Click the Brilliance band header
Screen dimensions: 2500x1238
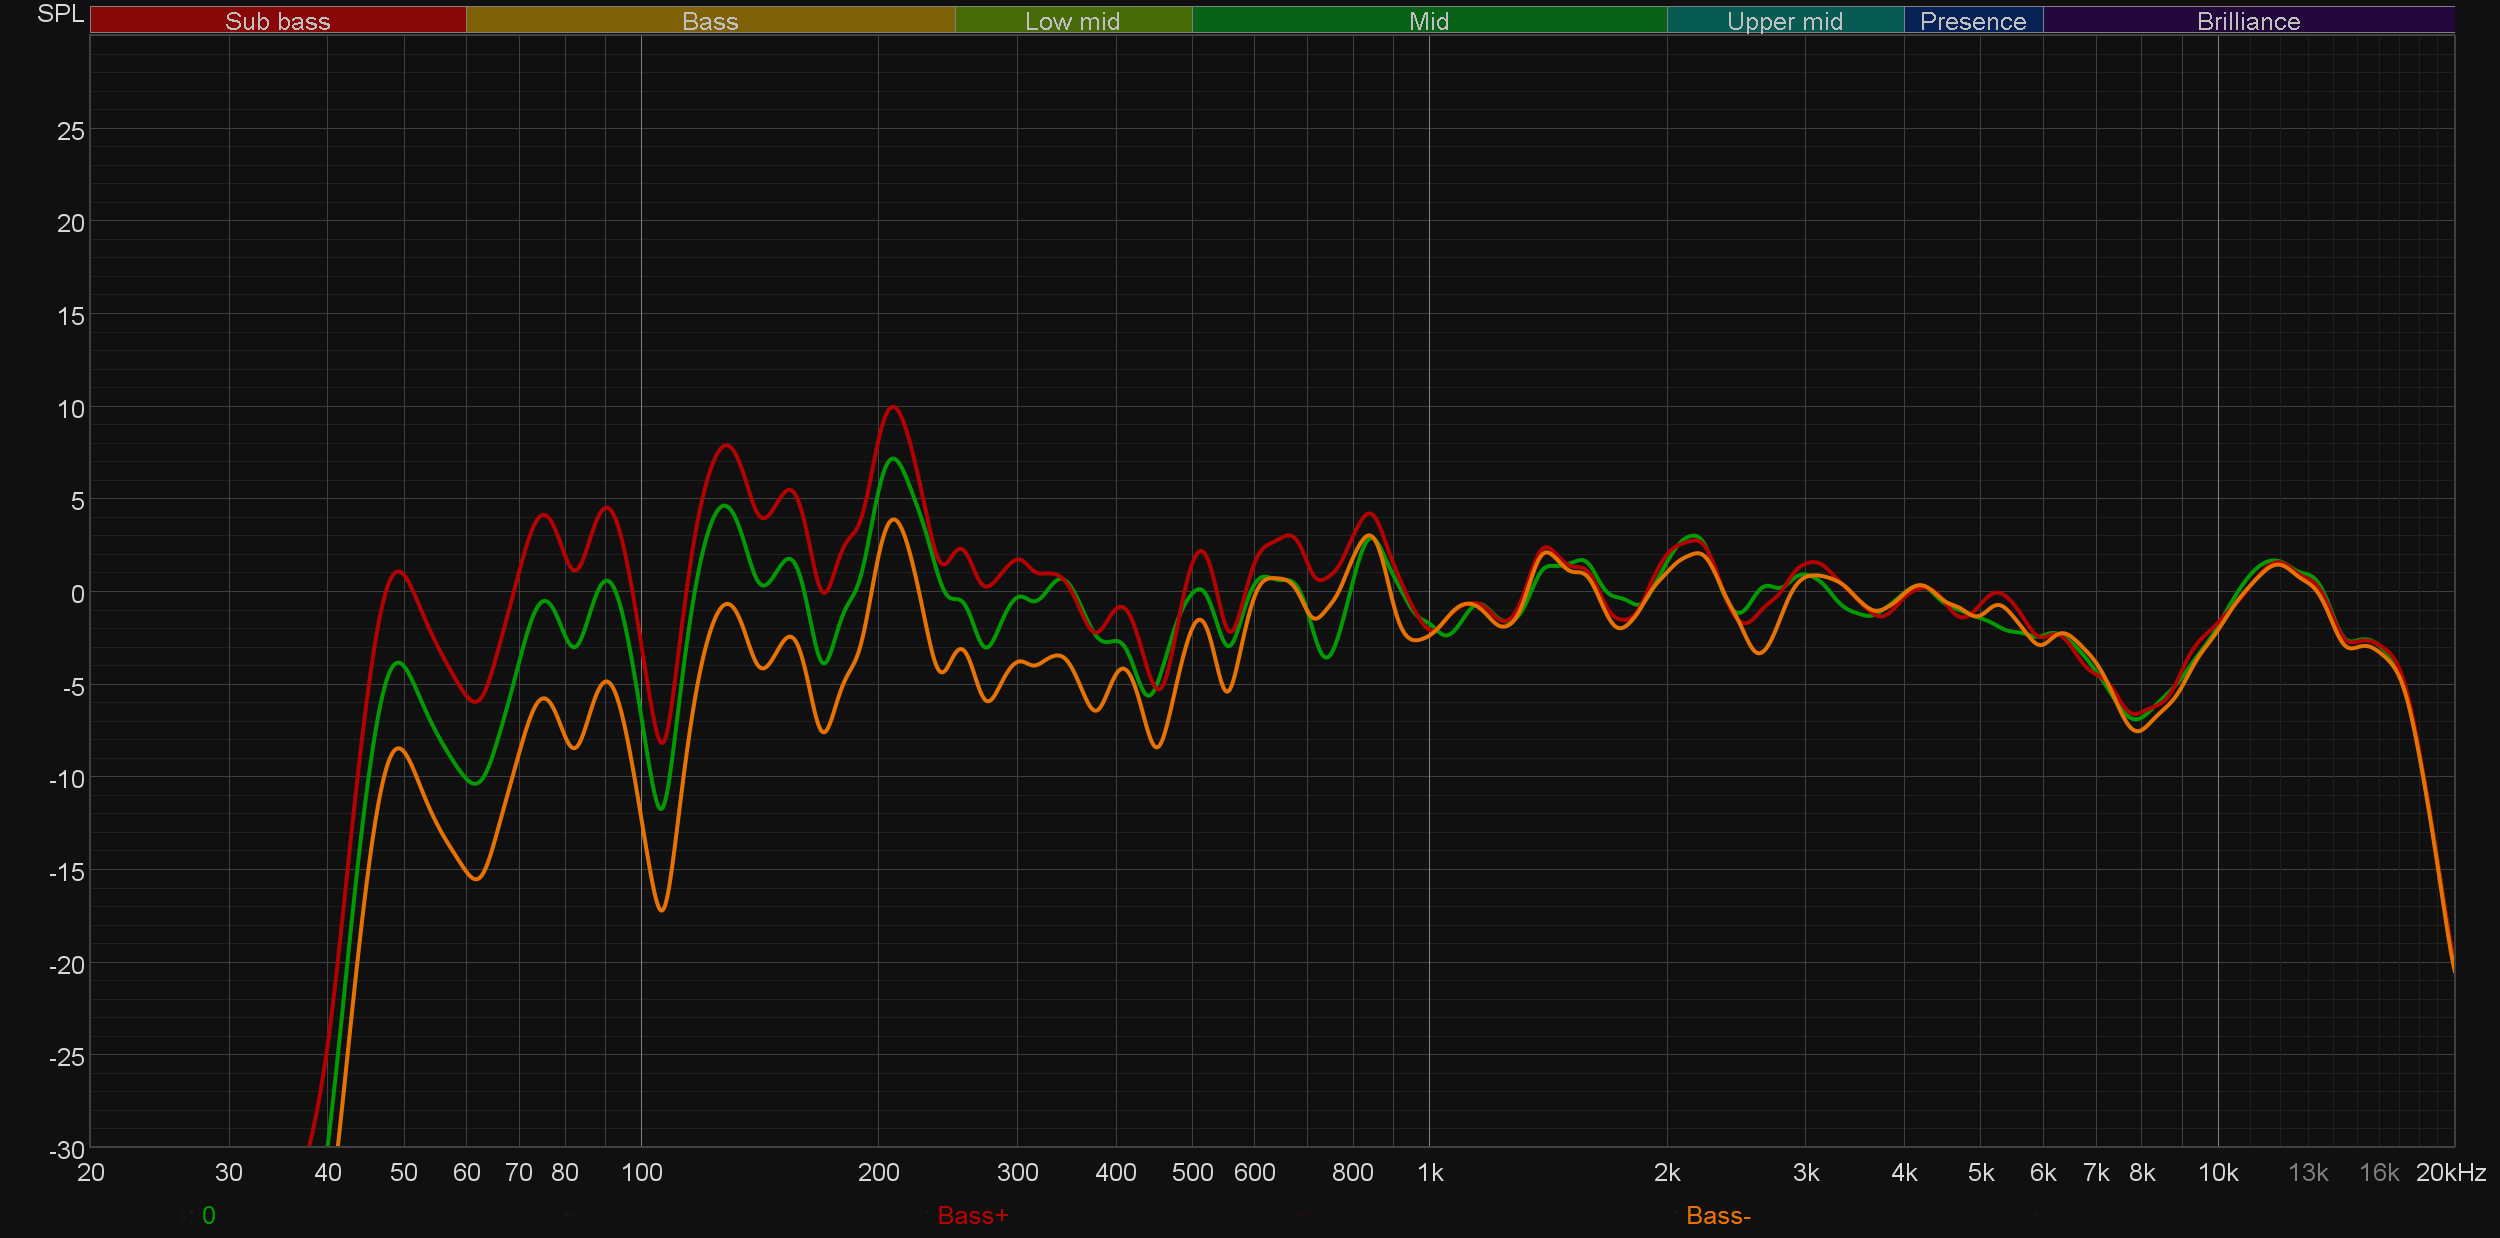point(2248,21)
